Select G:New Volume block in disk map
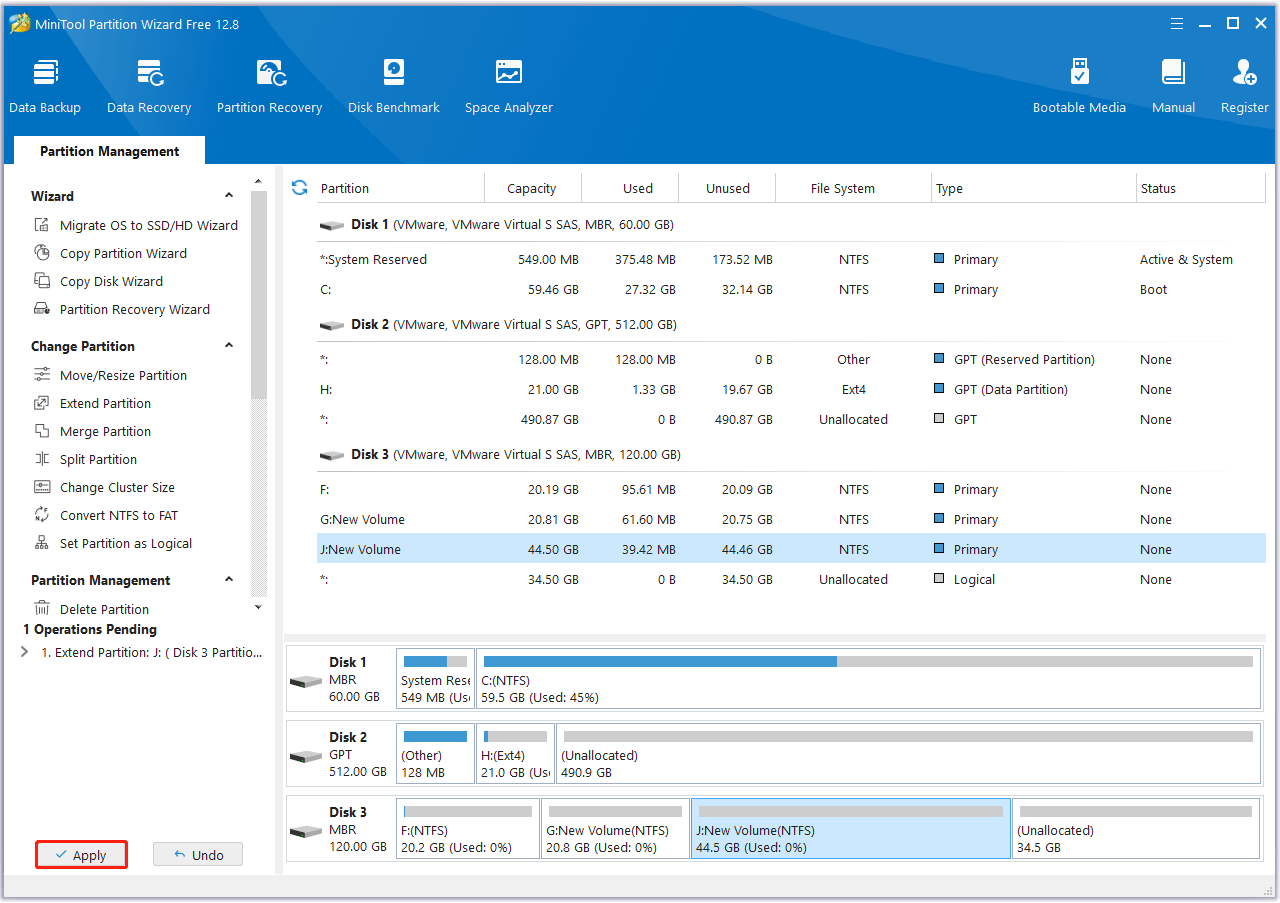 pos(616,829)
